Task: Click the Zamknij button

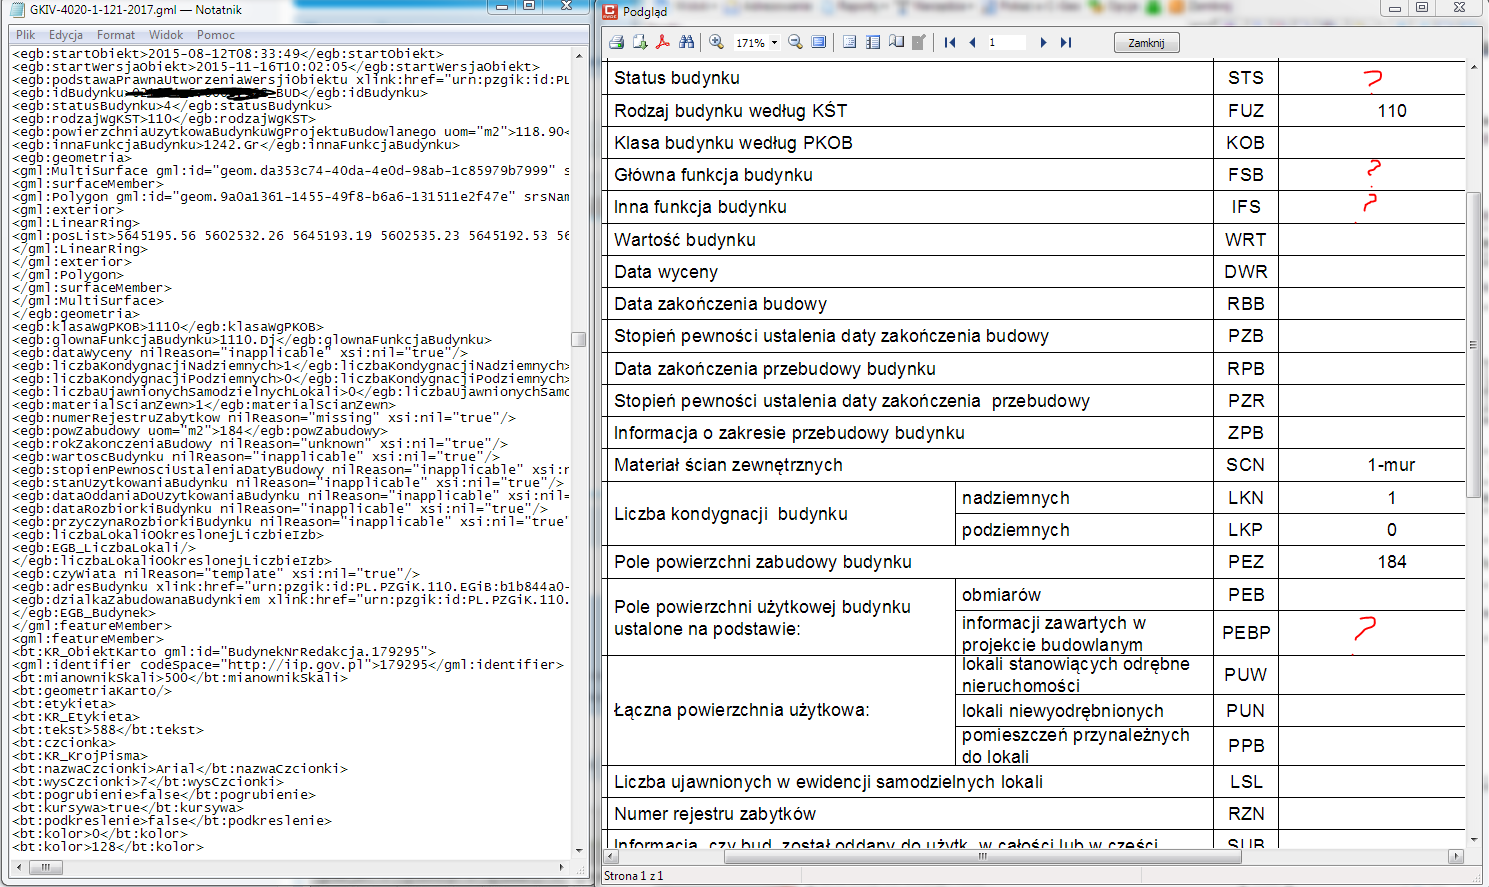Action: [1146, 43]
